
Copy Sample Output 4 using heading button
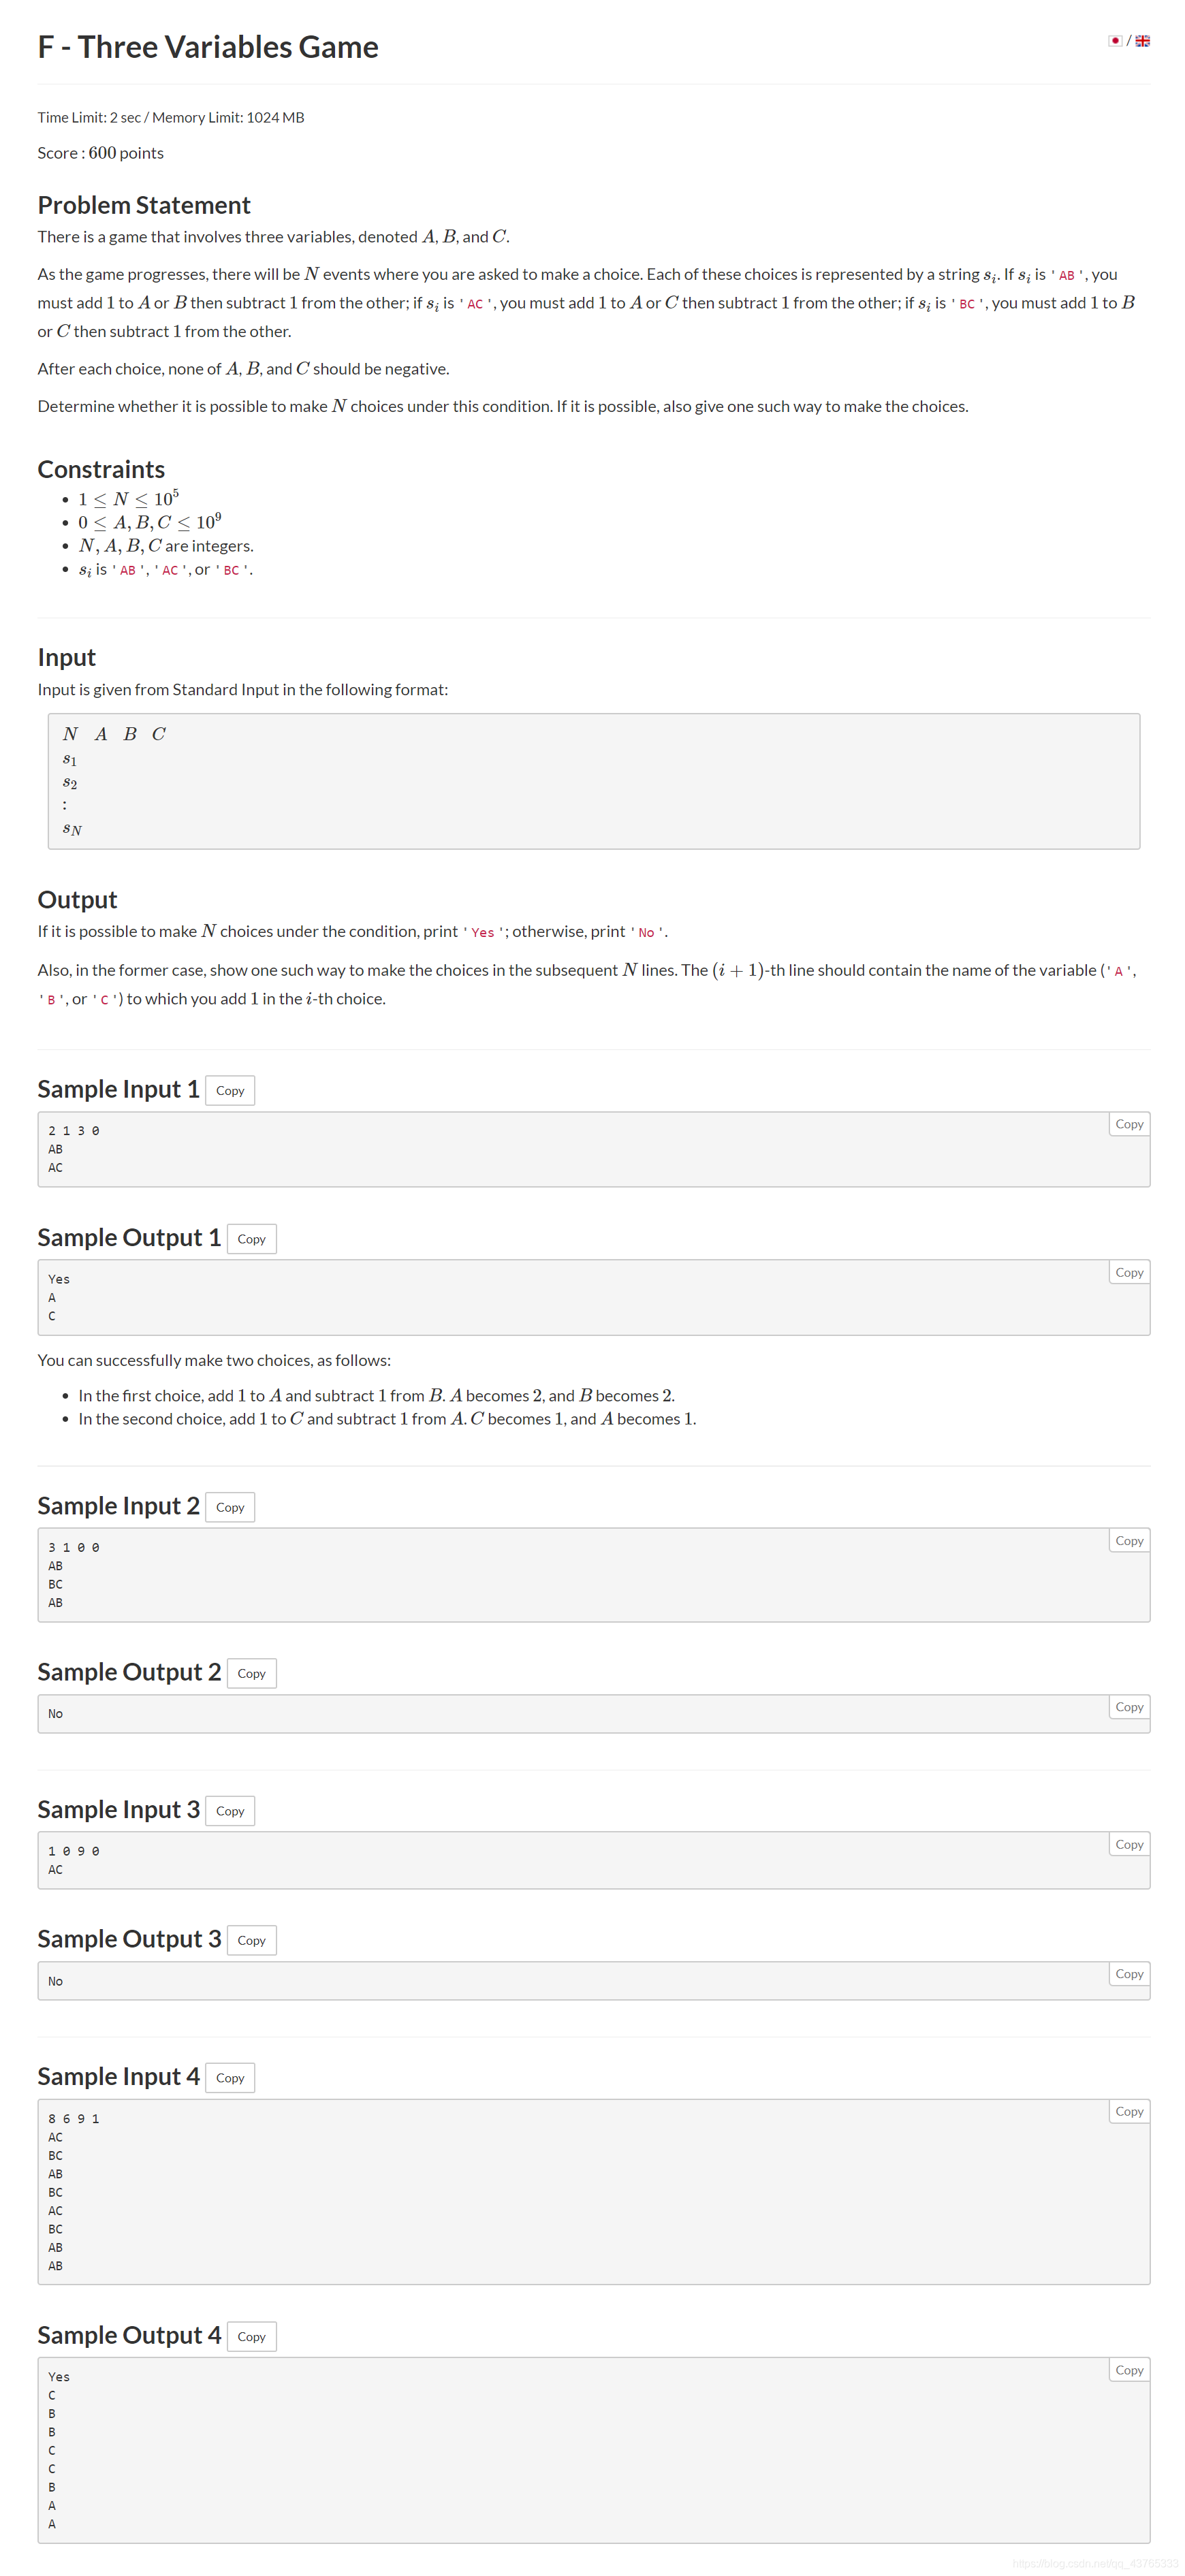[251, 2336]
